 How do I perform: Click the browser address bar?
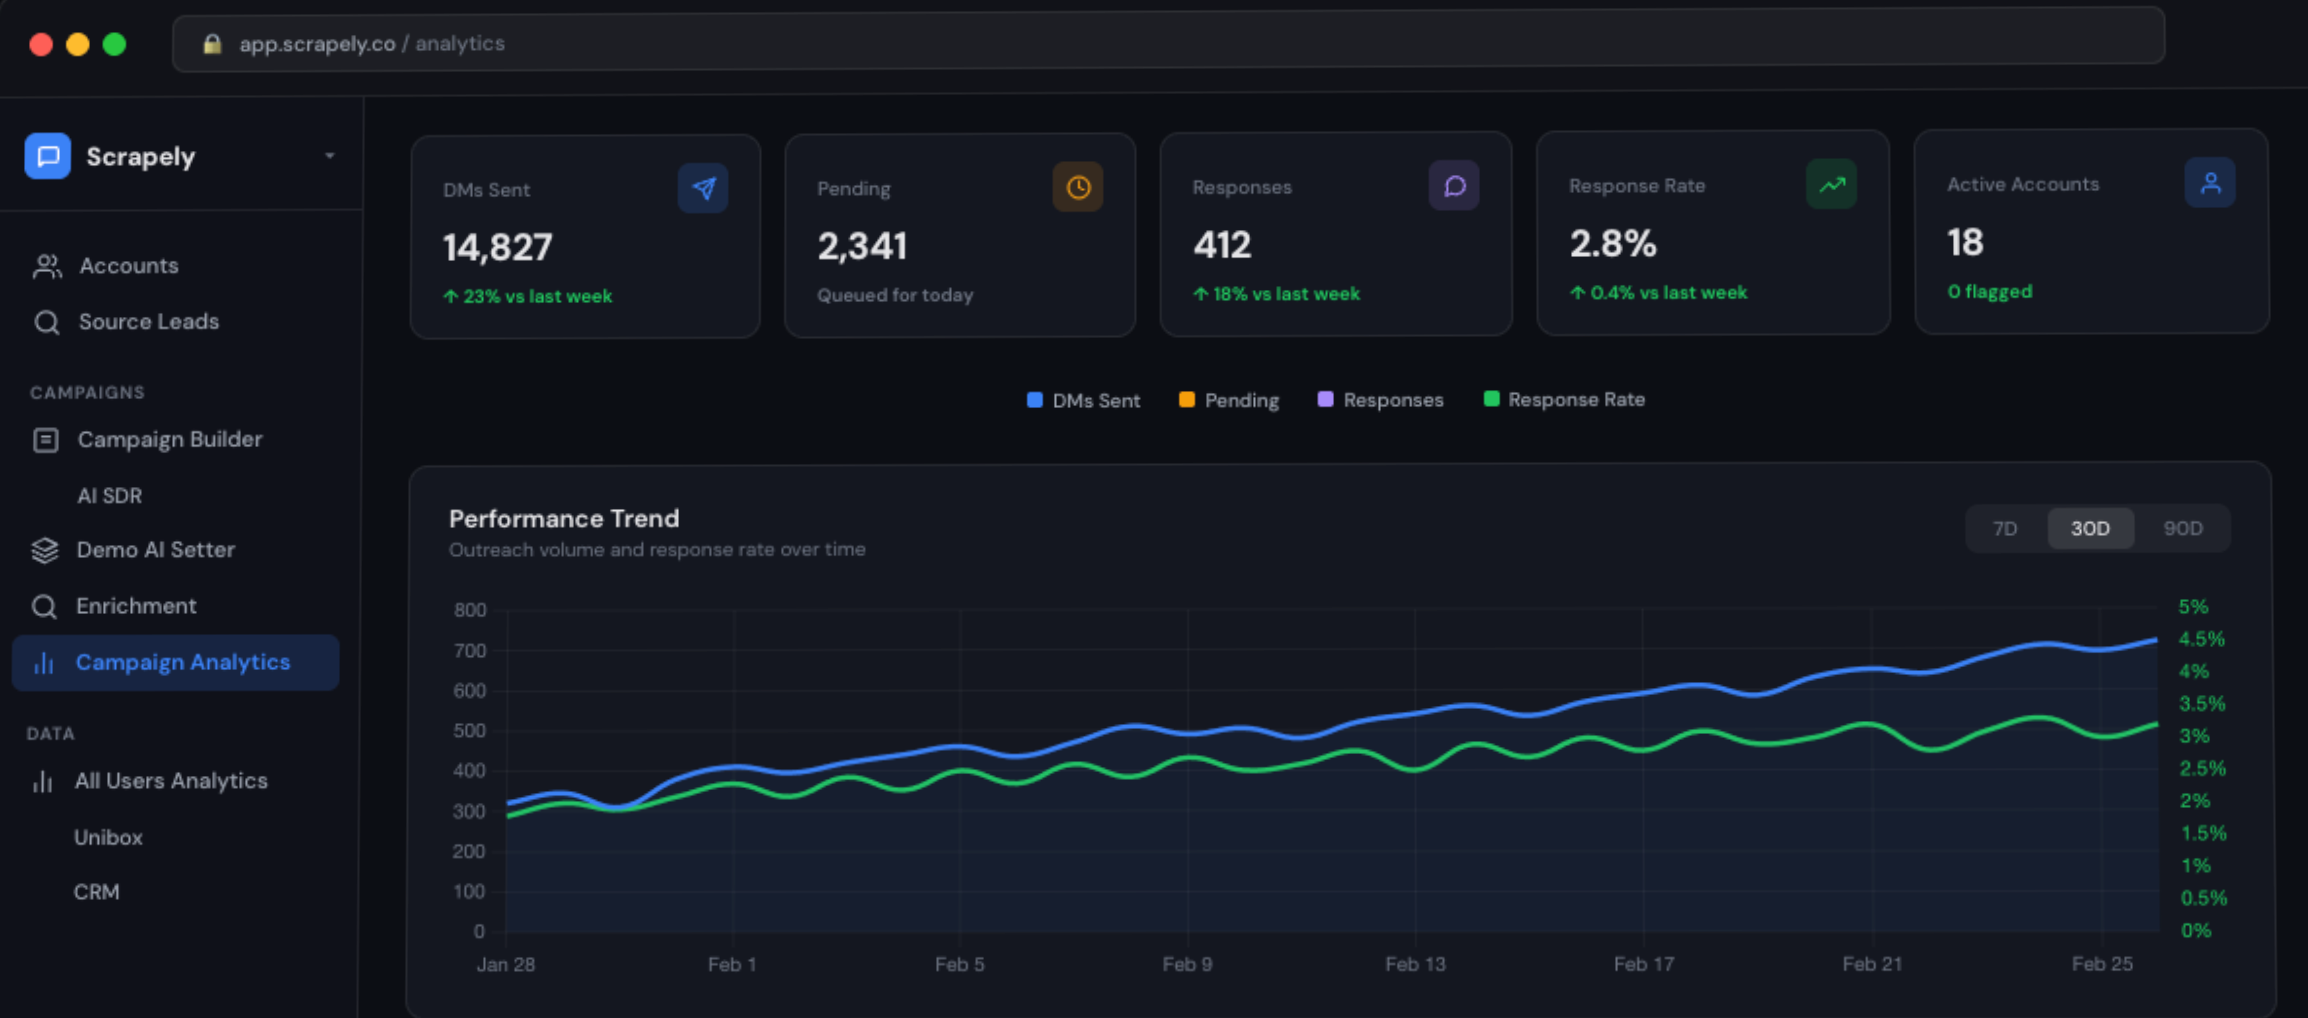[x=1167, y=43]
